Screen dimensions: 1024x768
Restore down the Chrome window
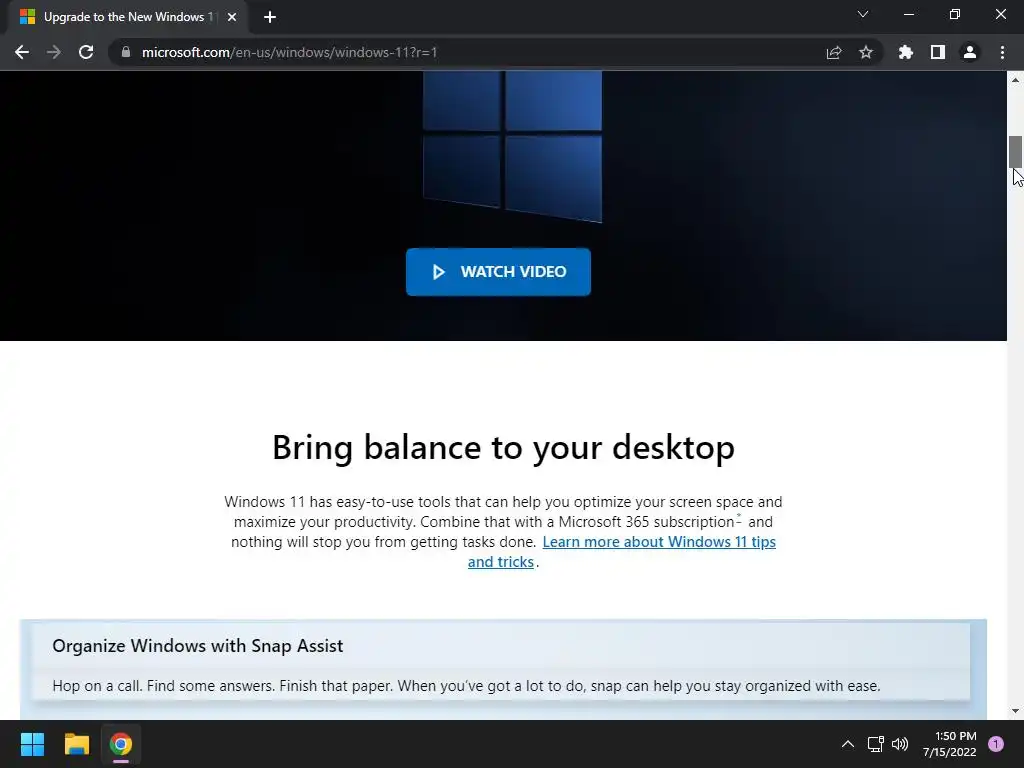955,14
